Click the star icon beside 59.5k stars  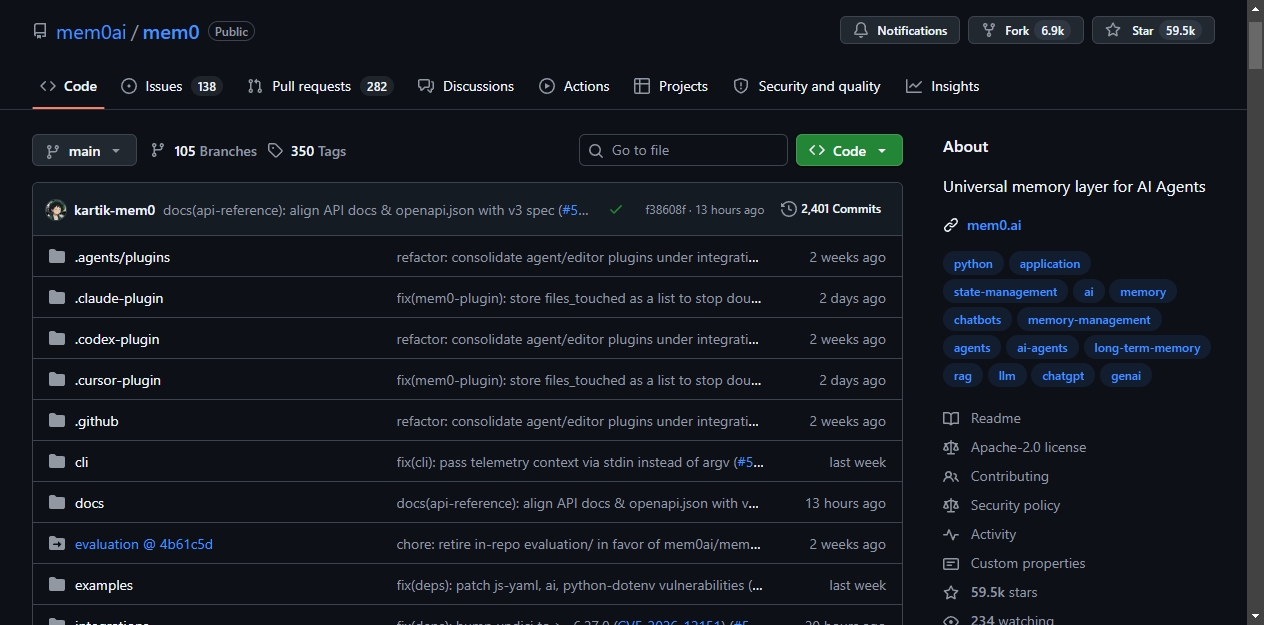click(951, 592)
